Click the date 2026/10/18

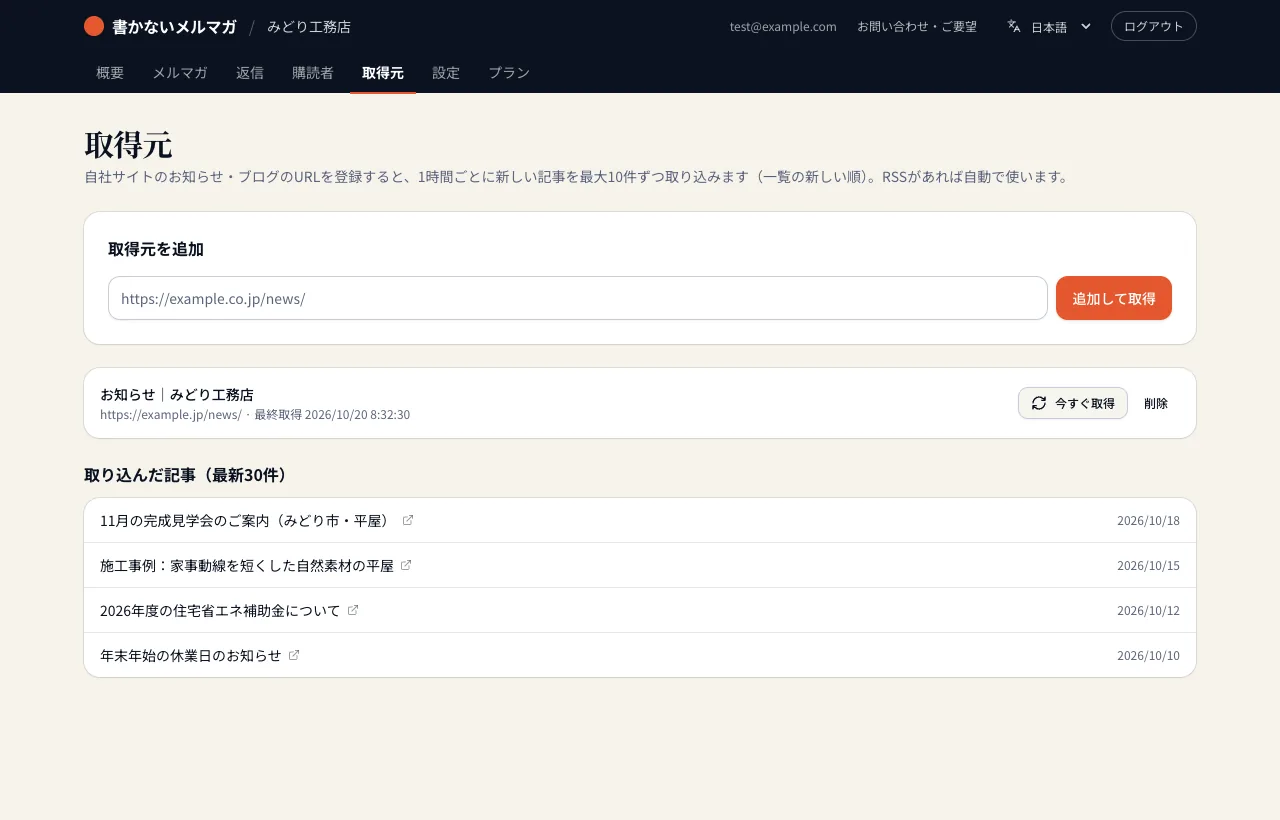[1148, 521]
